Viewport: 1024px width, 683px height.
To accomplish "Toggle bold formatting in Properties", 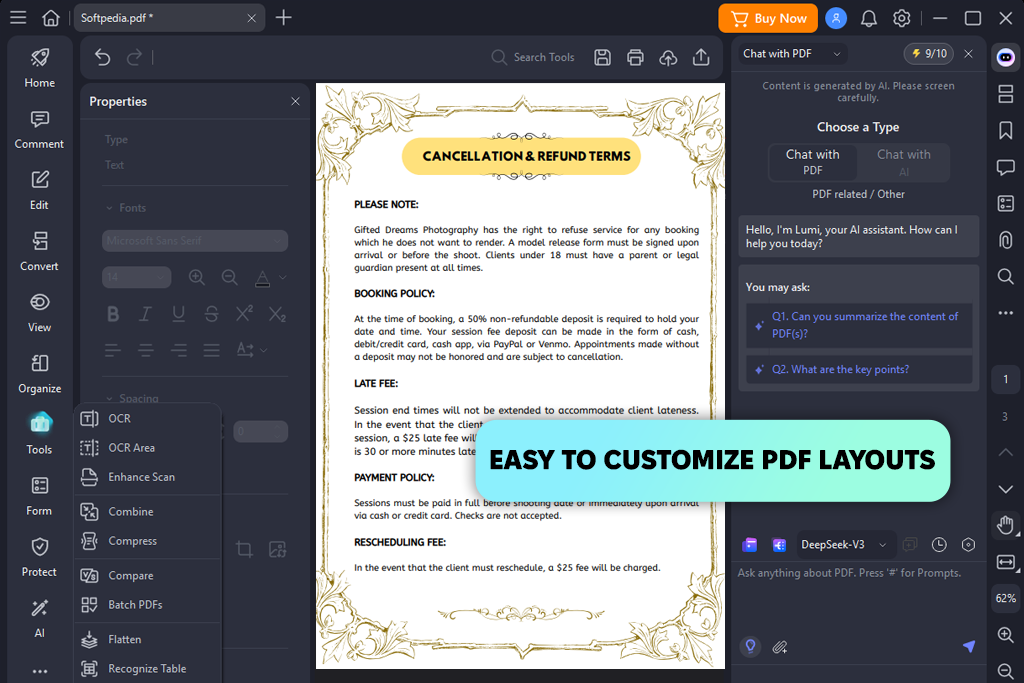I will click(x=113, y=314).
